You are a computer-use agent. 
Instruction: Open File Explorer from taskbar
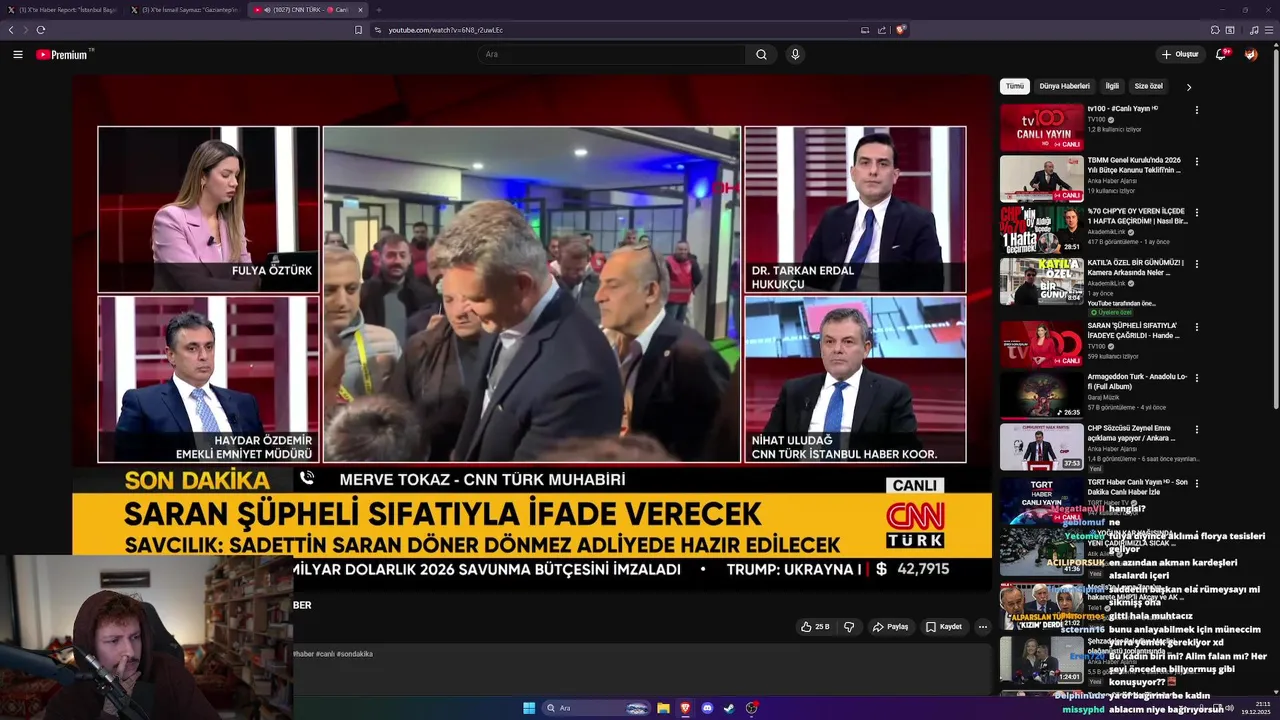[663, 708]
